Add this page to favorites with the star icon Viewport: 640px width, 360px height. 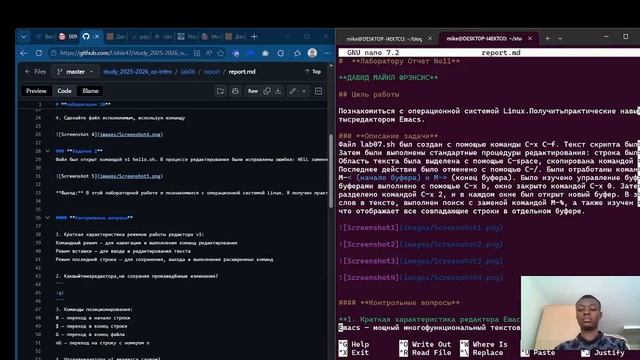tap(221, 53)
